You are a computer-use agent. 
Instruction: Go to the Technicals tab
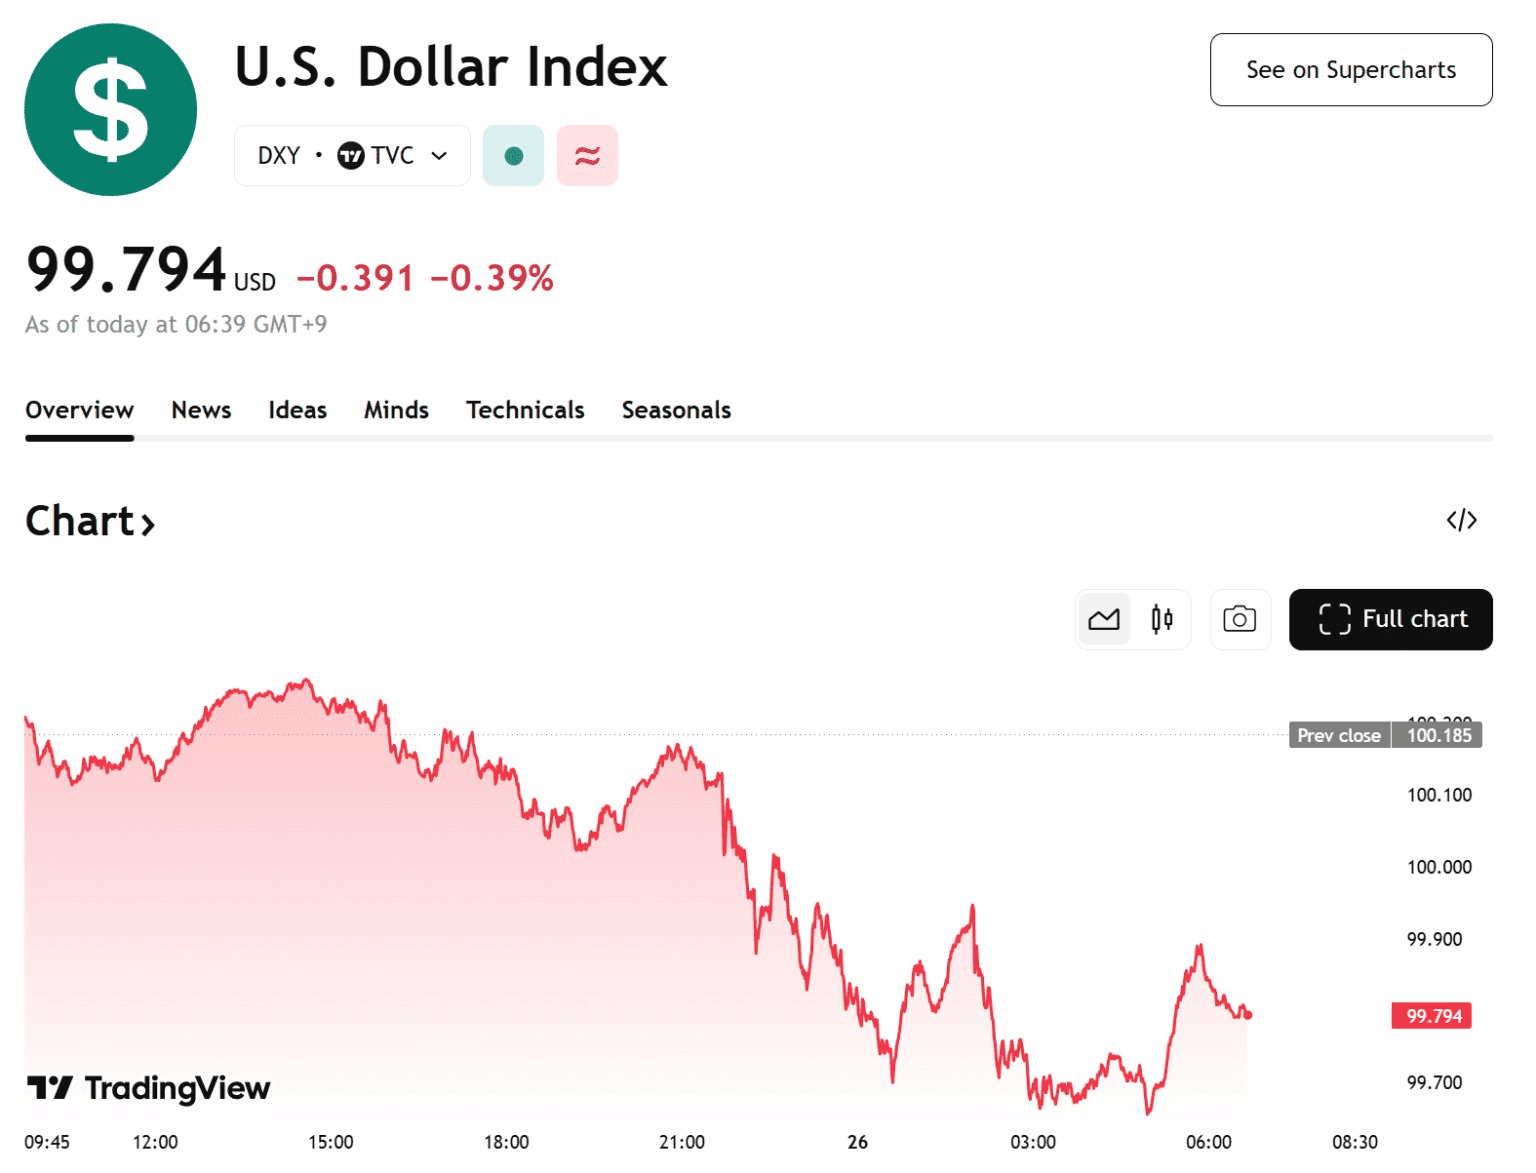point(525,410)
